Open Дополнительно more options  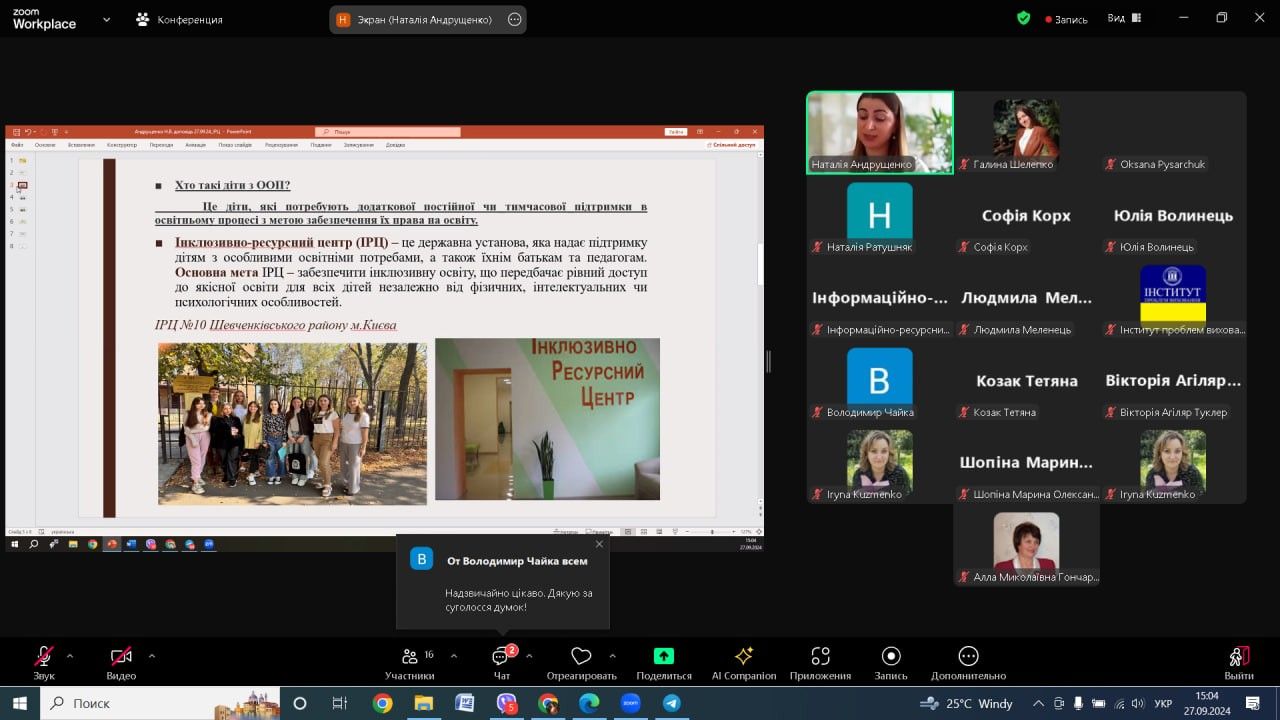968,663
